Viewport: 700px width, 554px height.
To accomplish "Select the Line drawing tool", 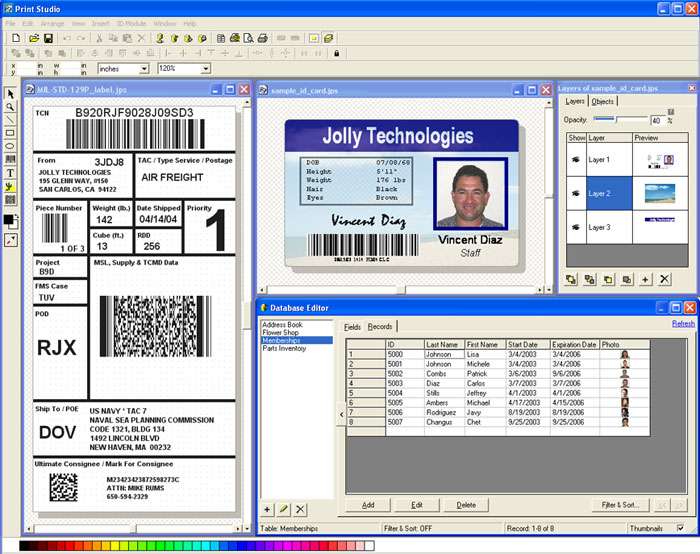I will pos(10,120).
